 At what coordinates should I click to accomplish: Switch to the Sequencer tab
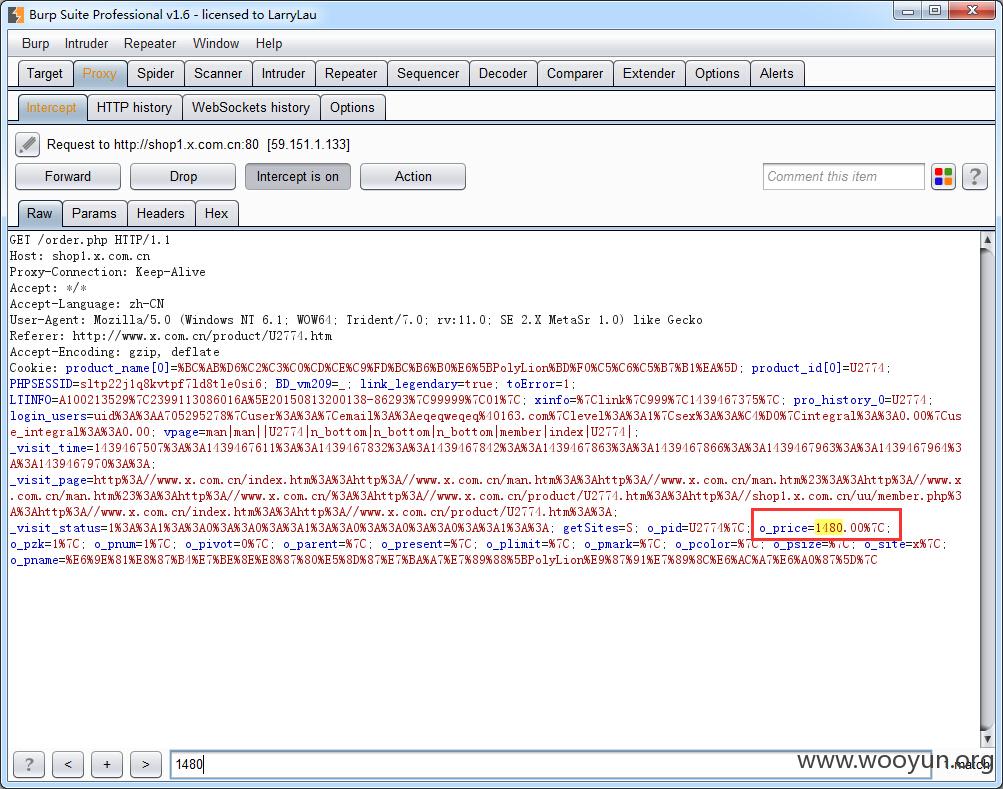point(428,74)
